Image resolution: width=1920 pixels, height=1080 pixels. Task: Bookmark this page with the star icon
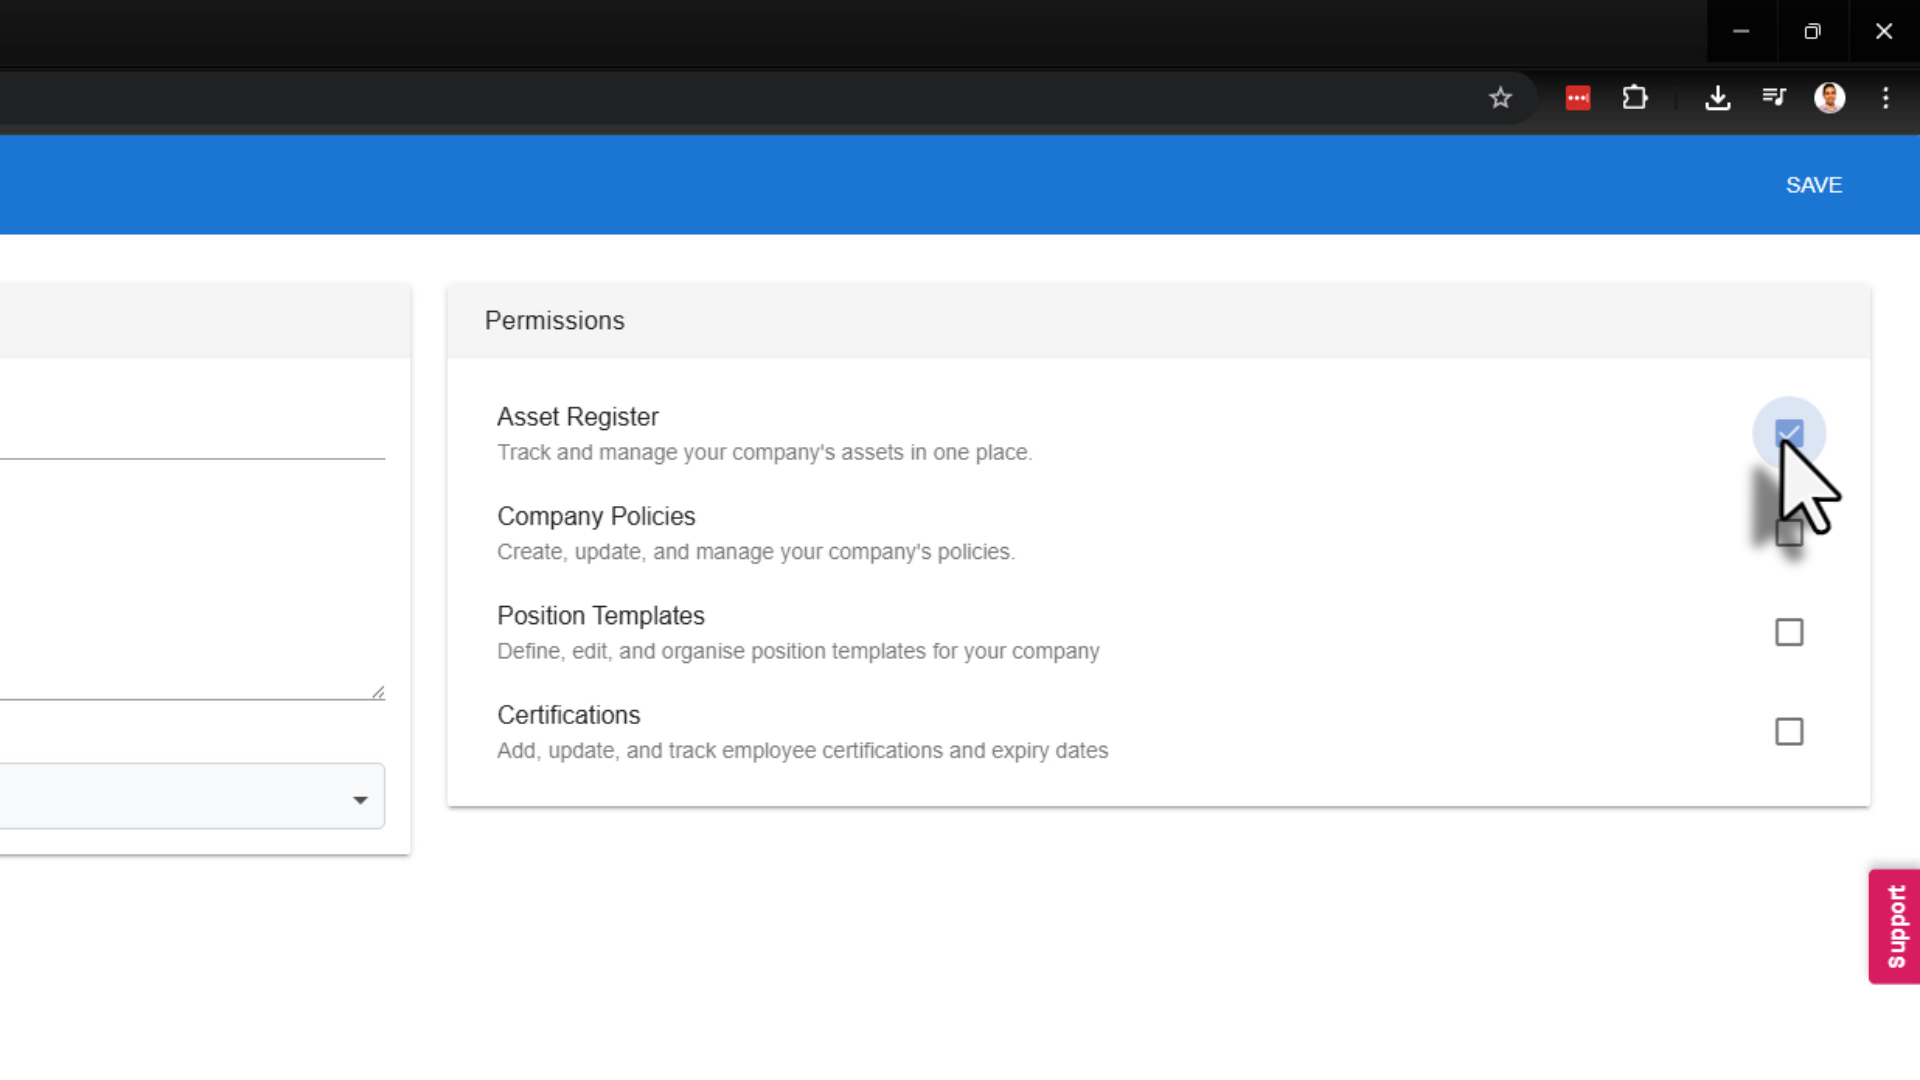(1500, 98)
